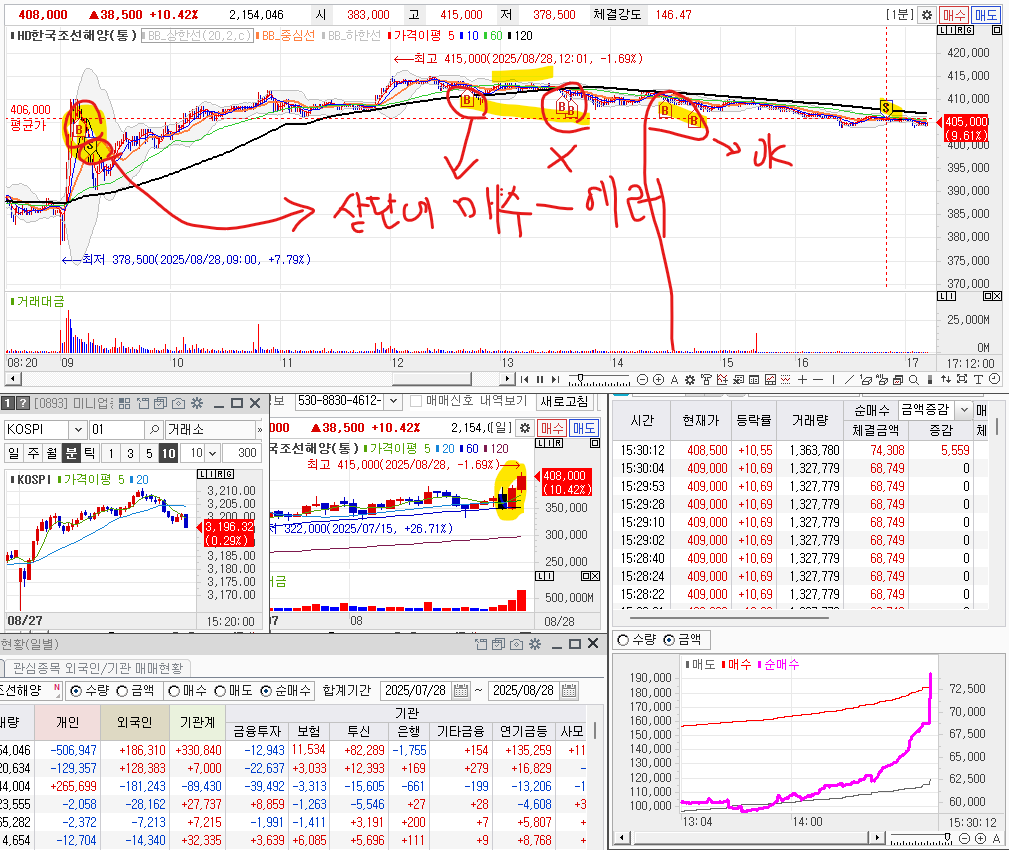Select the 수량 radio above net-buy graph
The height and width of the screenshot is (850, 1009).
tap(623, 640)
